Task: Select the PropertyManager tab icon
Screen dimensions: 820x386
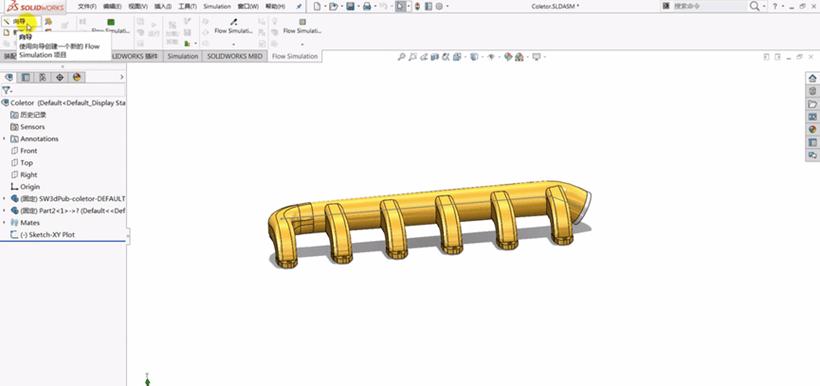Action: click(x=25, y=77)
